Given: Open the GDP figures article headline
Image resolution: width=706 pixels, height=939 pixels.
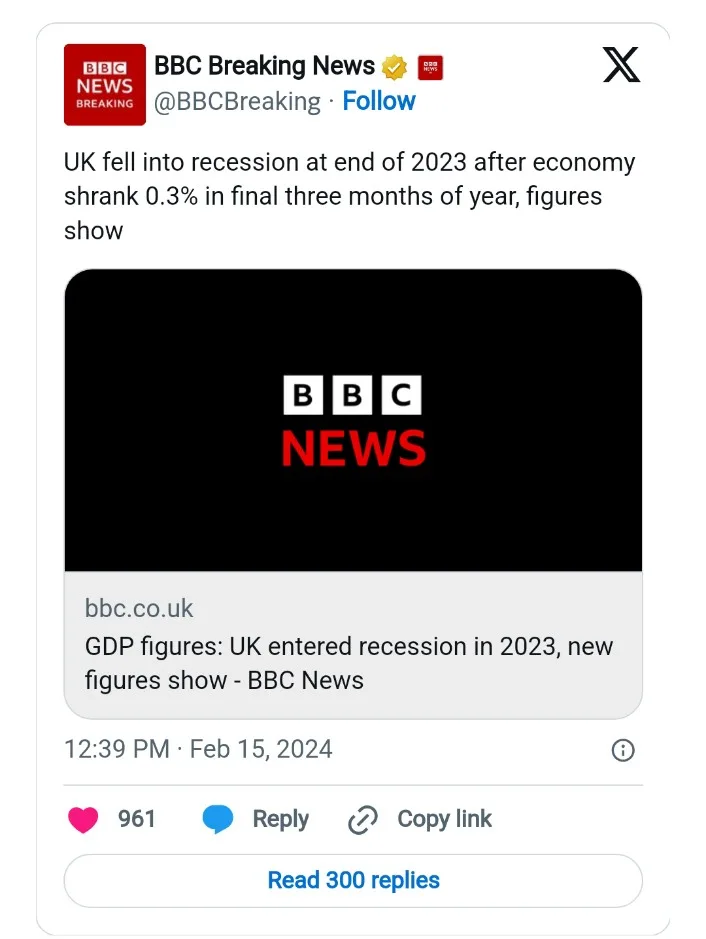Looking at the screenshot, I should coord(349,664).
